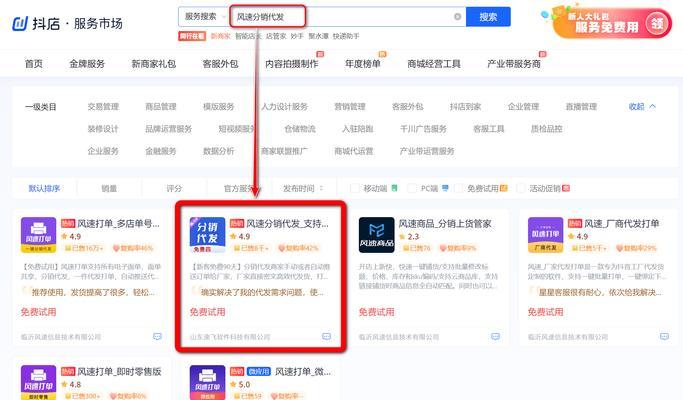
Task: Tick the PC端 checkbox
Action: 412,188
